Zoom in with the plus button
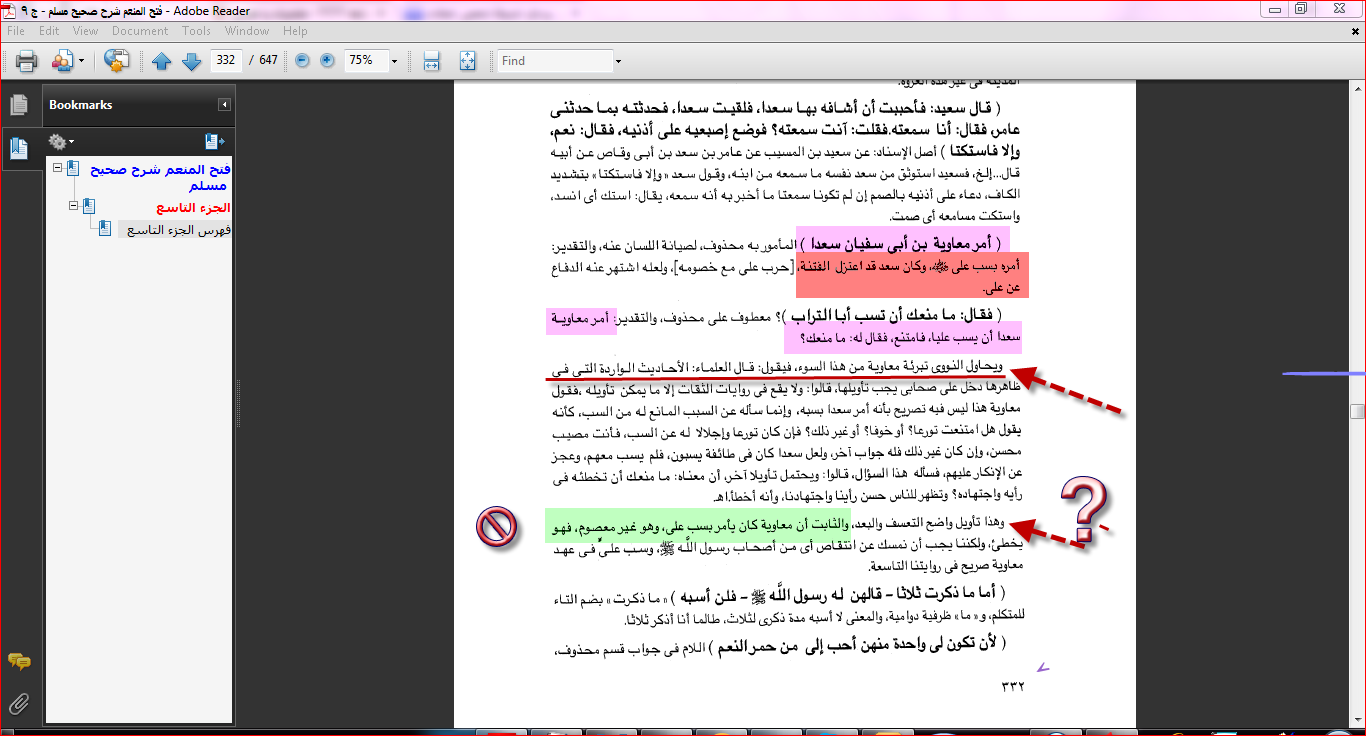This screenshot has width=1366, height=736. (327, 61)
